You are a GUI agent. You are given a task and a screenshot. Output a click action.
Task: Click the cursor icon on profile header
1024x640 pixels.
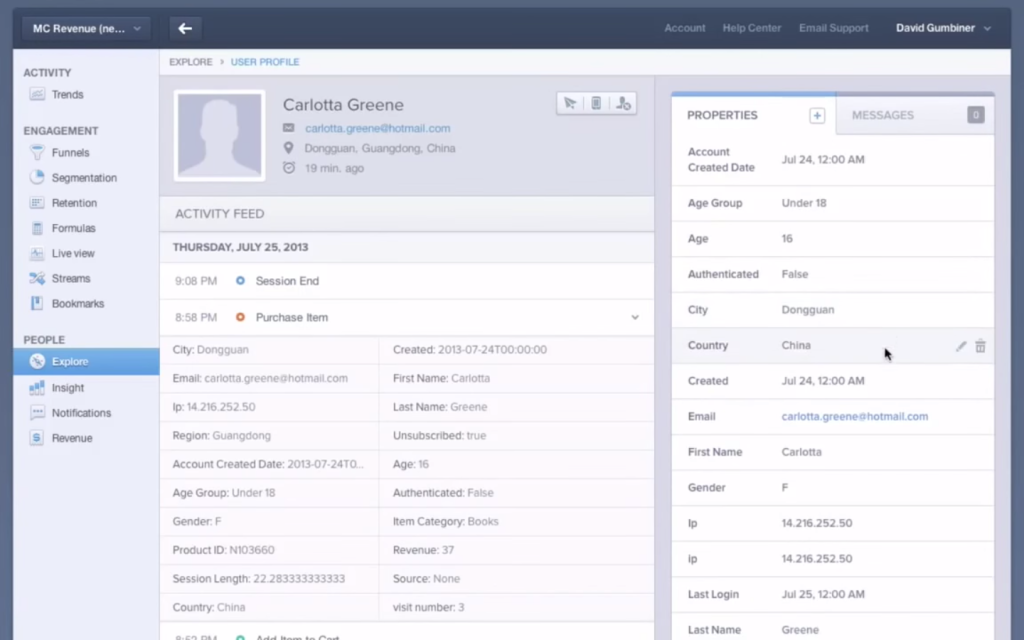point(570,103)
